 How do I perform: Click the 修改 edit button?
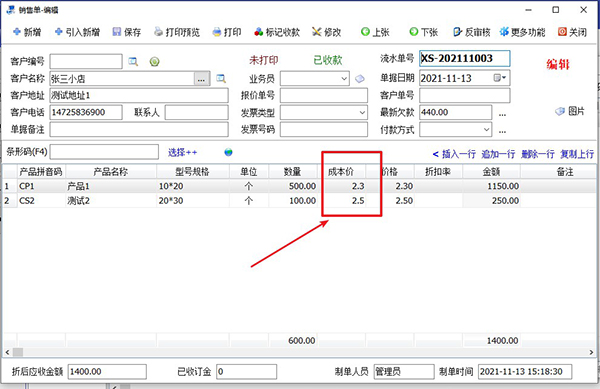(326, 32)
